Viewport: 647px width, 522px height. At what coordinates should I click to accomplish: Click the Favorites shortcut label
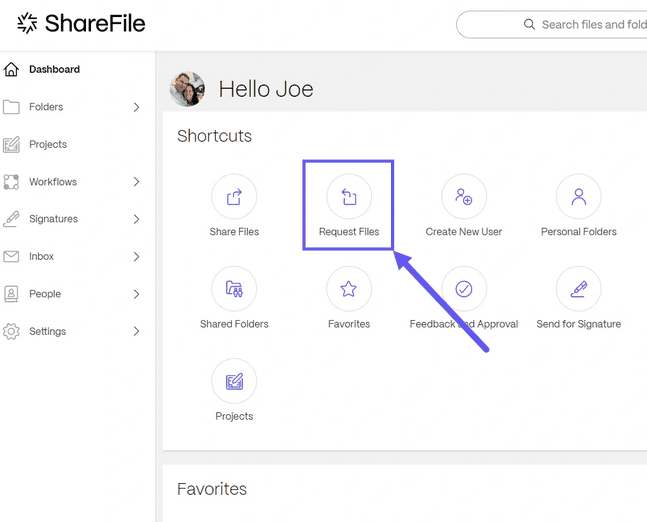(x=349, y=324)
